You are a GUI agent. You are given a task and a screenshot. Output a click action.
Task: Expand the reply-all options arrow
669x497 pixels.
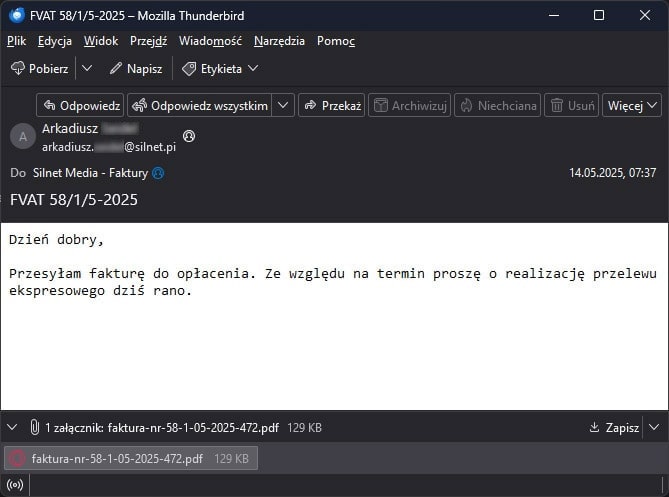(283, 105)
